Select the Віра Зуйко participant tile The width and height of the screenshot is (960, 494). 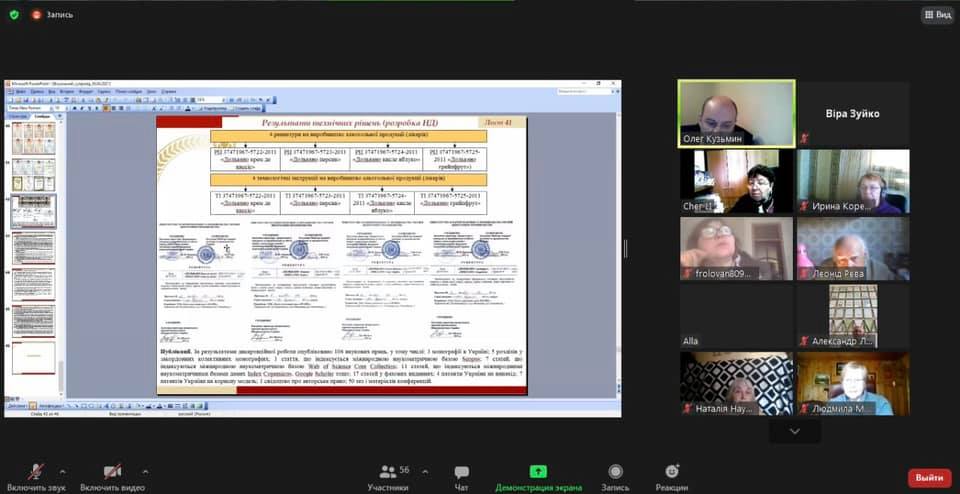[x=852, y=114]
